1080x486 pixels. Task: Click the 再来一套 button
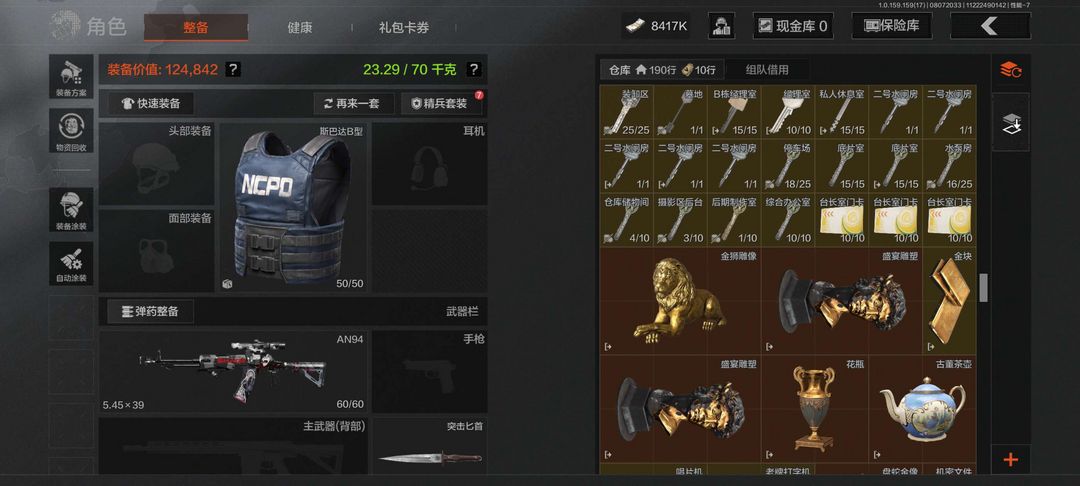coord(354,103)
